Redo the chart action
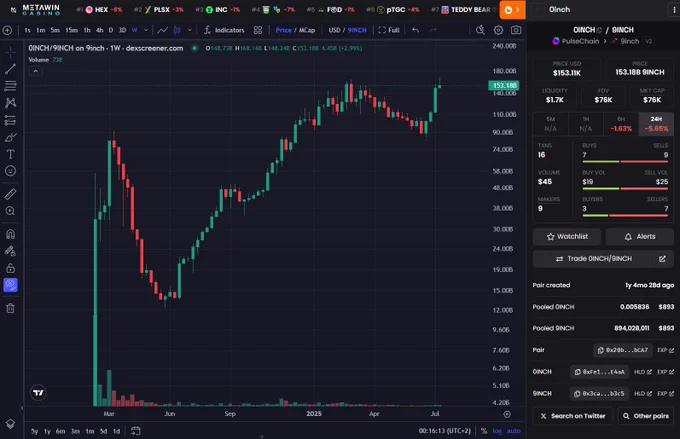 [x=433, y=30]
